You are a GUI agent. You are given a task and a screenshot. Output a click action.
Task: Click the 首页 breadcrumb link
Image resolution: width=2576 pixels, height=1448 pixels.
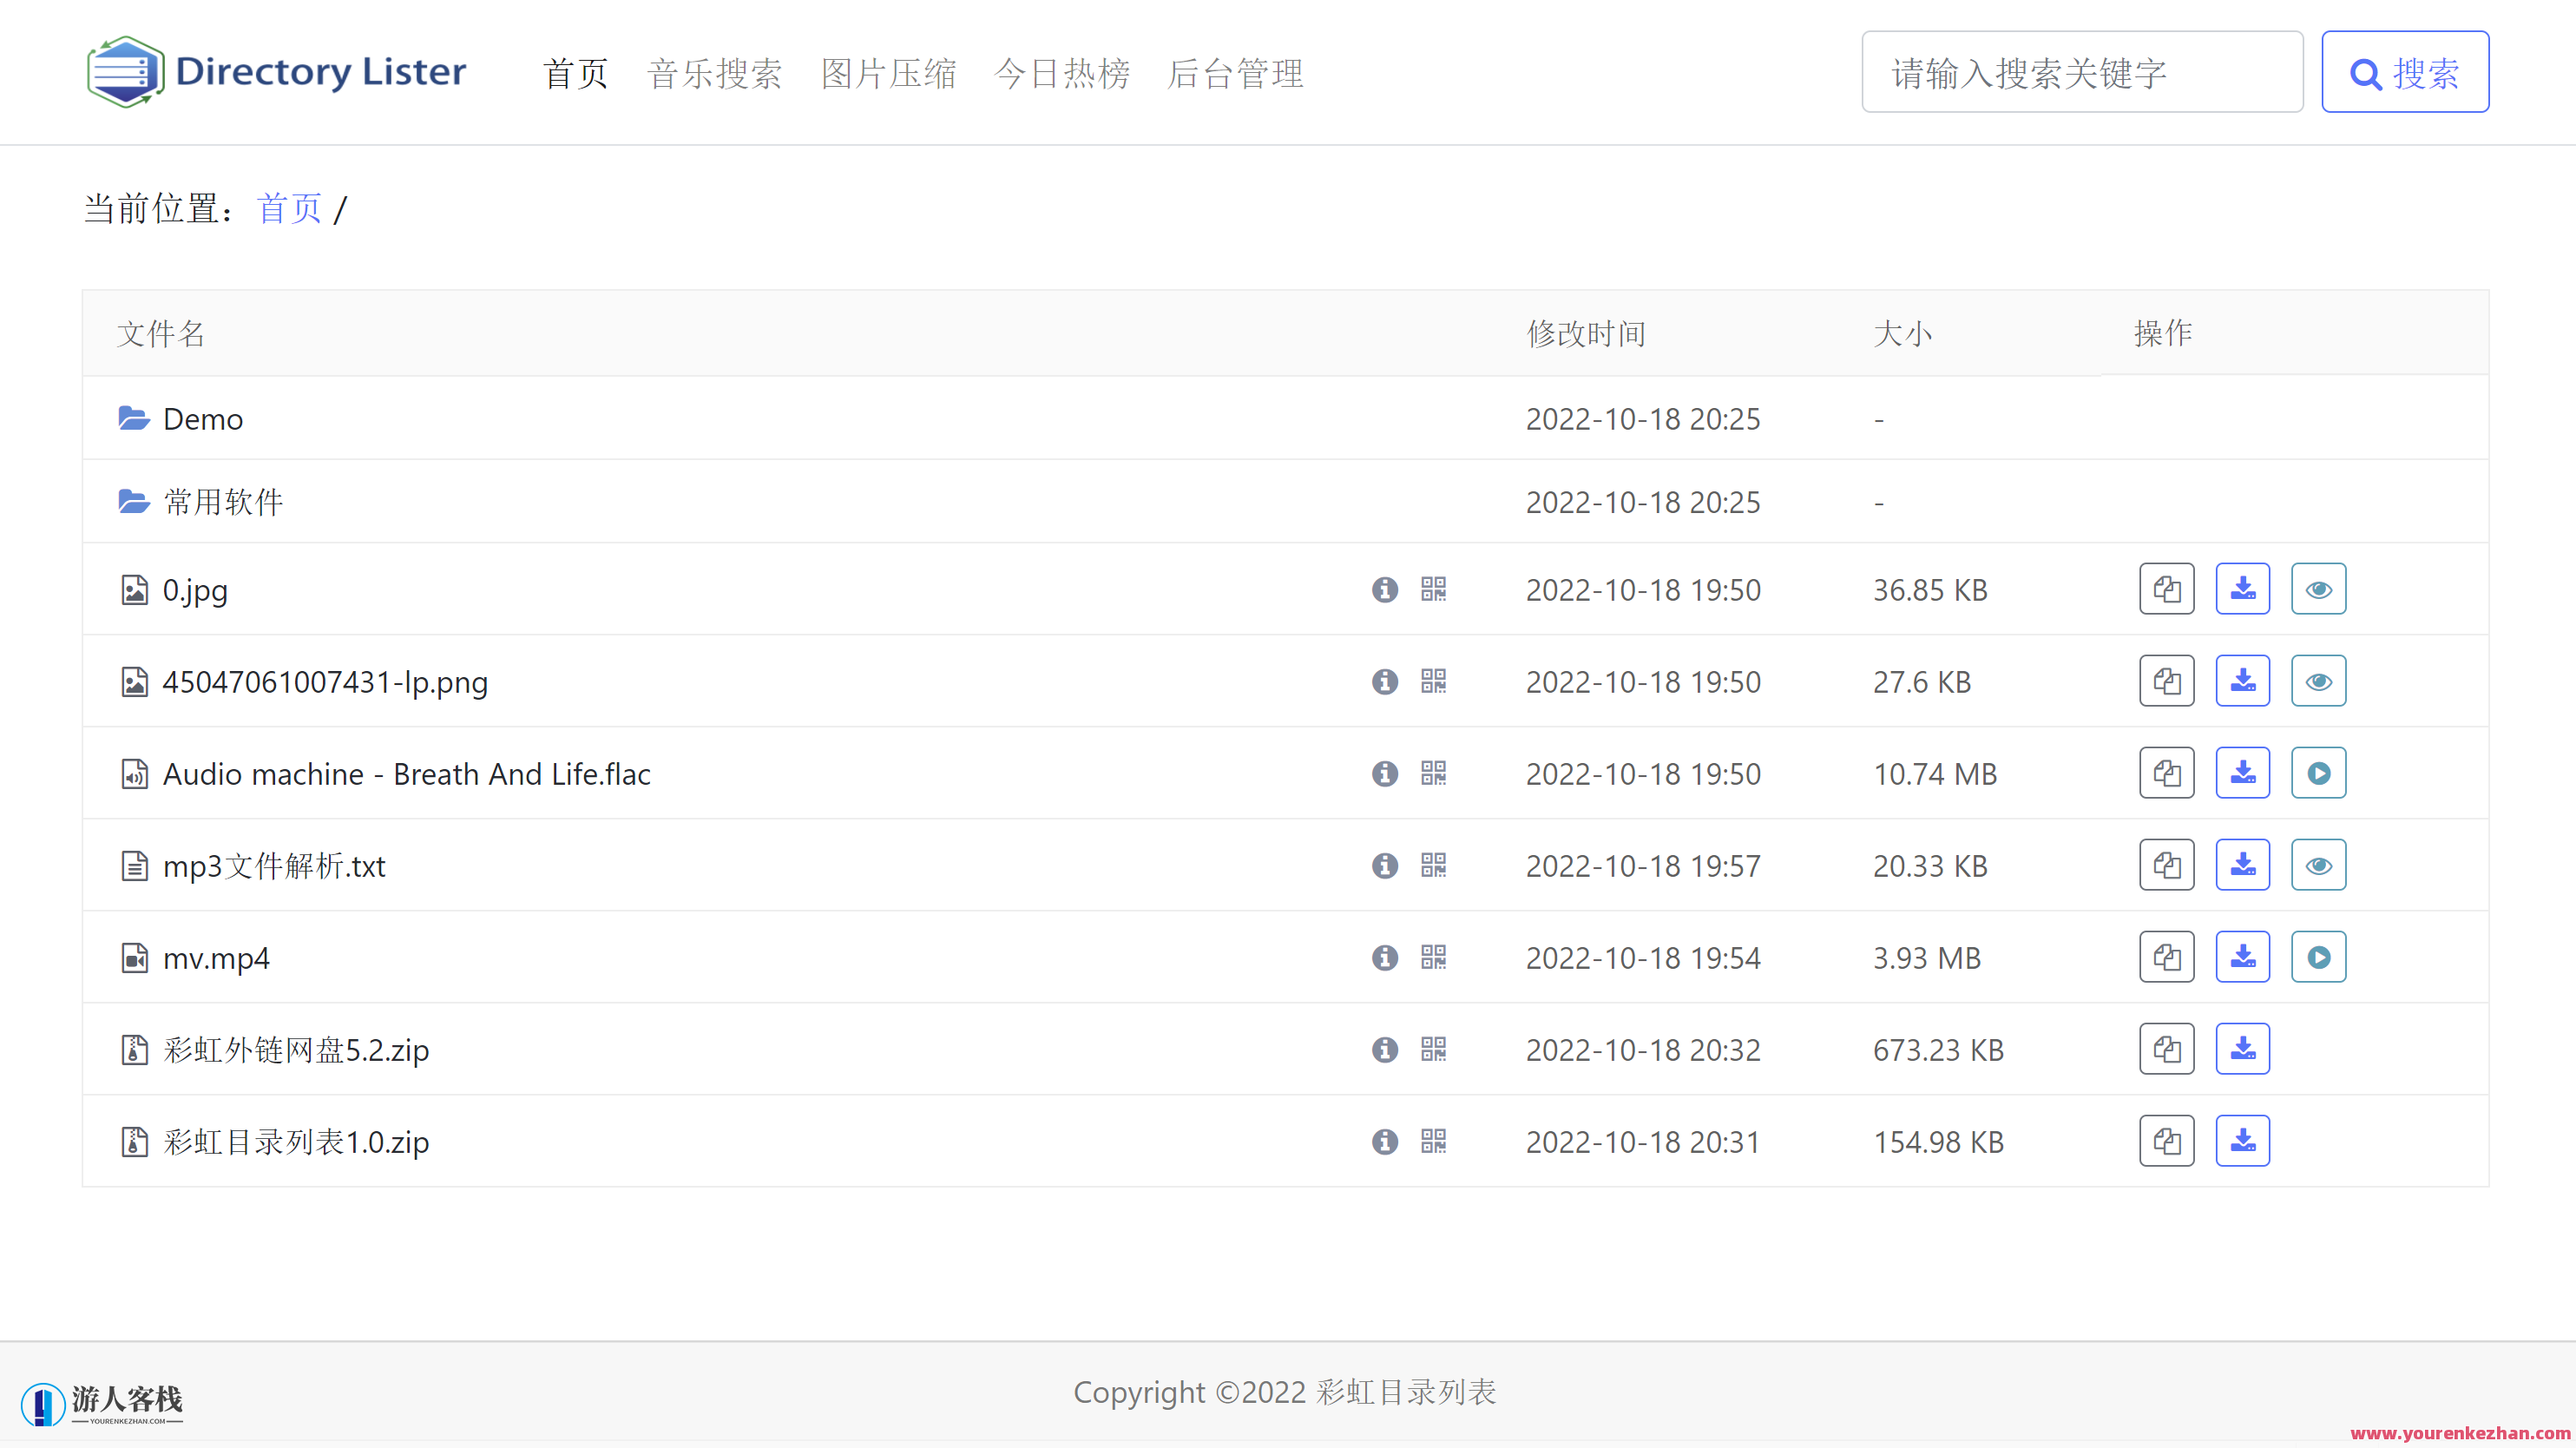pyautogui.click(x=289, y=209)
